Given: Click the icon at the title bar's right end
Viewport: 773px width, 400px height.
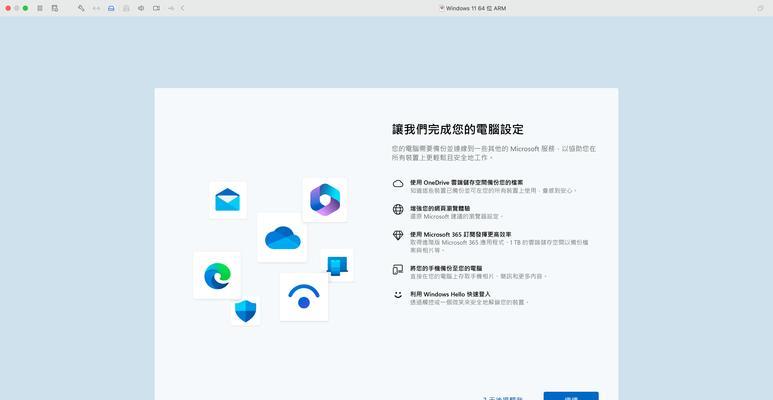Looking at the screenshot, I should click(761, 8).
